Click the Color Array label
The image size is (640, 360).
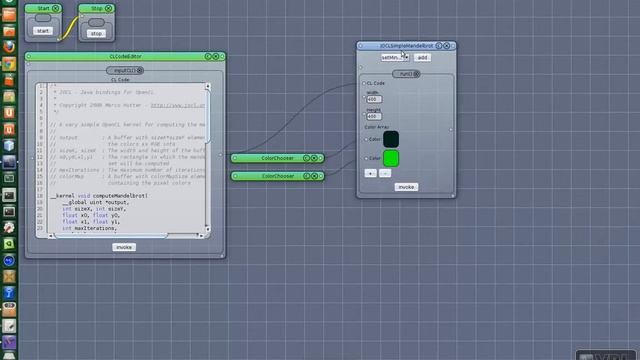click(x=377, y=127)
